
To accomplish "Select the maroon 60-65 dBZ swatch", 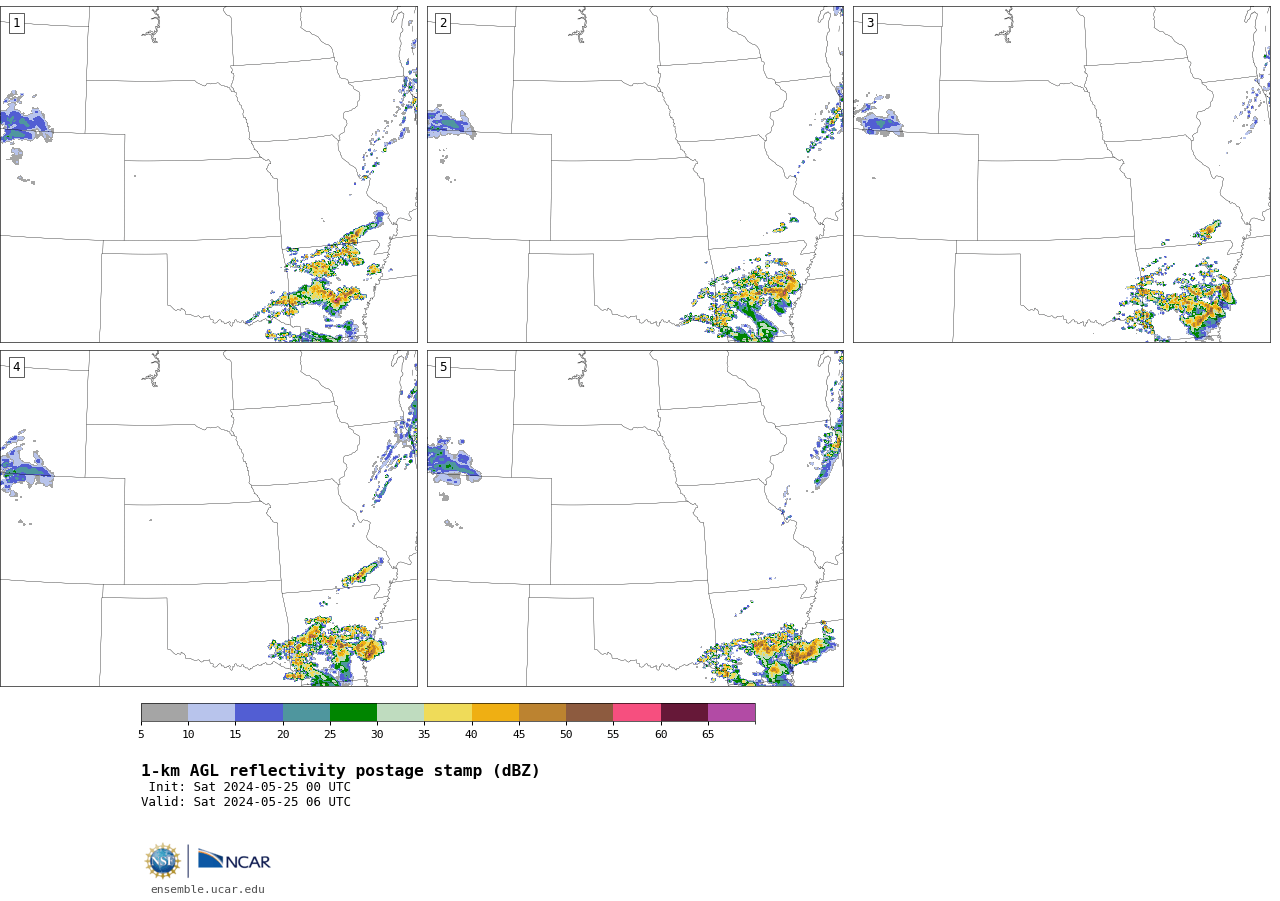I will pos(684,712).
